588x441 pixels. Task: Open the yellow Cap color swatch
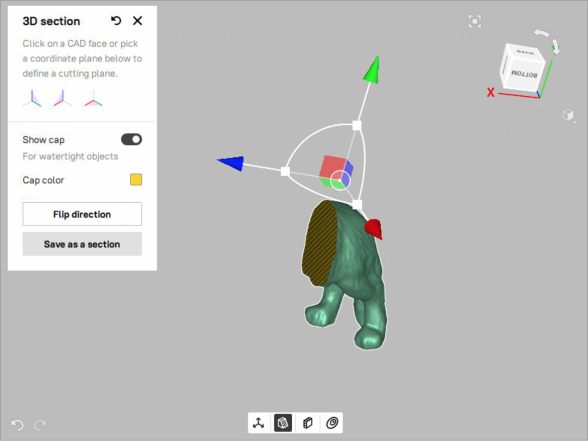(136, 180)
